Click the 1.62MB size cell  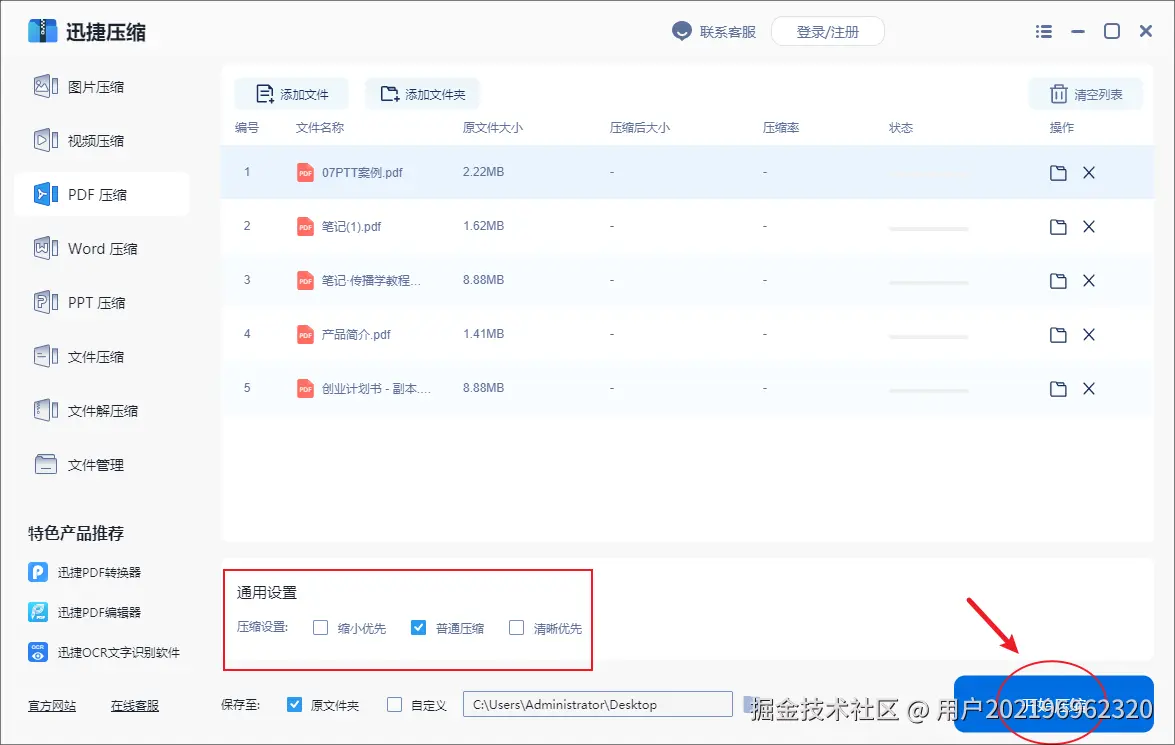[483, 226]
